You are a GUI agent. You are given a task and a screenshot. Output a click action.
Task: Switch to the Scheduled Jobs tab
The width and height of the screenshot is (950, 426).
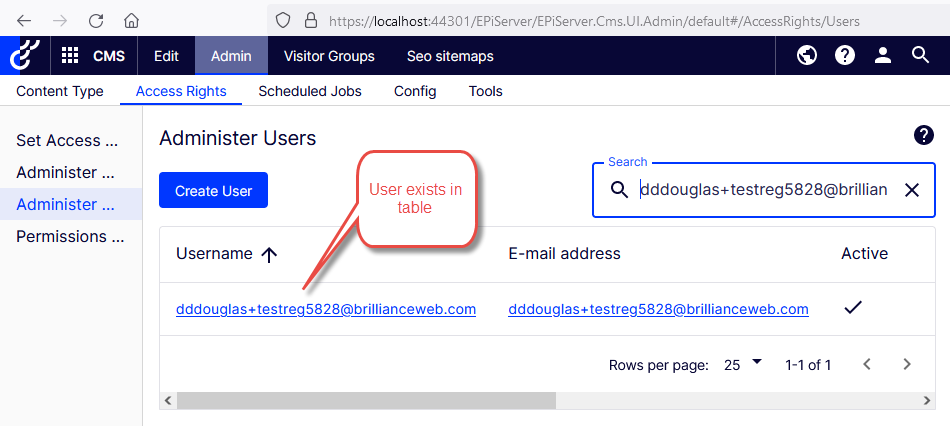pos(310,91)
